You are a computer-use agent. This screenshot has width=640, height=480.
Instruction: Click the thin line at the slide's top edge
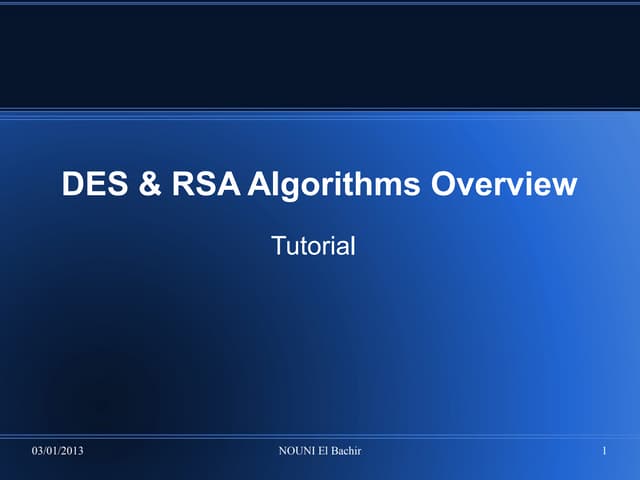pyautogui.click(x=320, y=3)
